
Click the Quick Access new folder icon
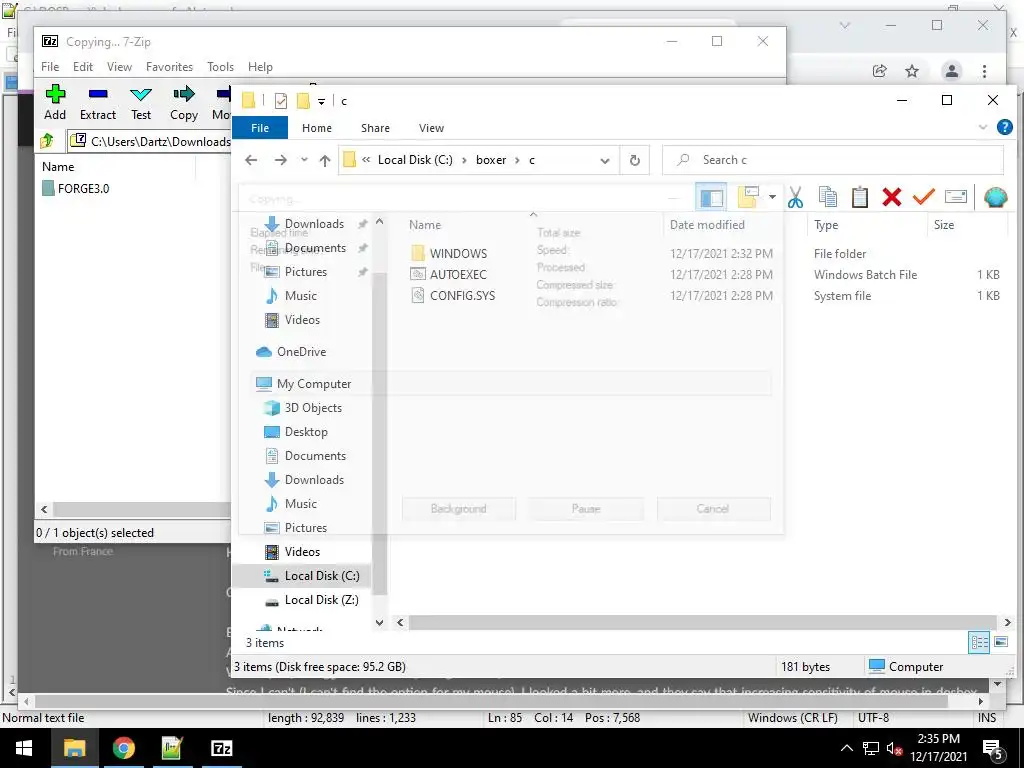[303, 101]
